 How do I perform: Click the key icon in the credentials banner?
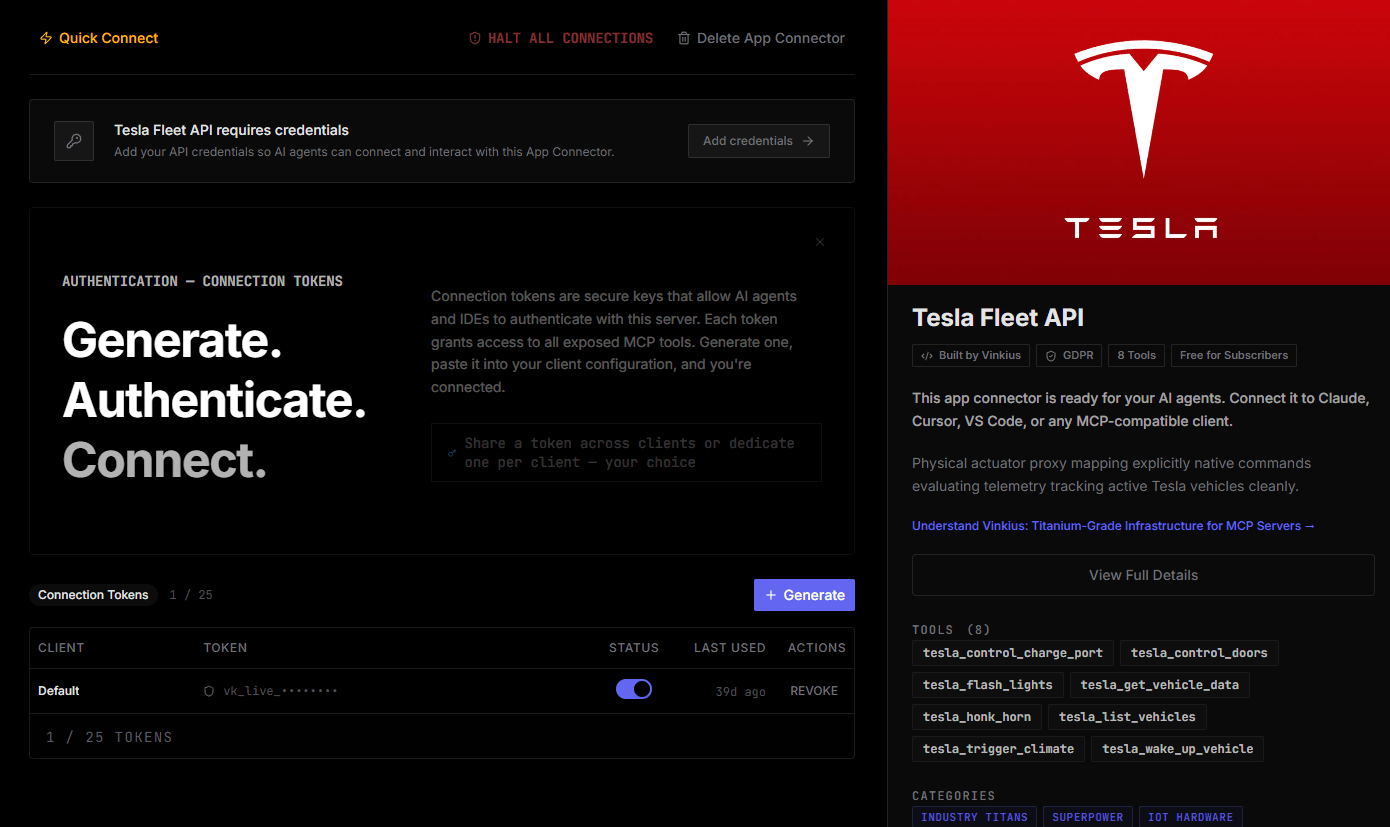click(x=74, y=141)
